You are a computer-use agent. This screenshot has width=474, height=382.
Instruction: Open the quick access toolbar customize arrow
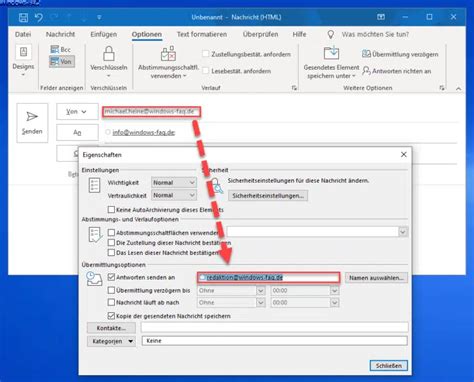(99, 17)
